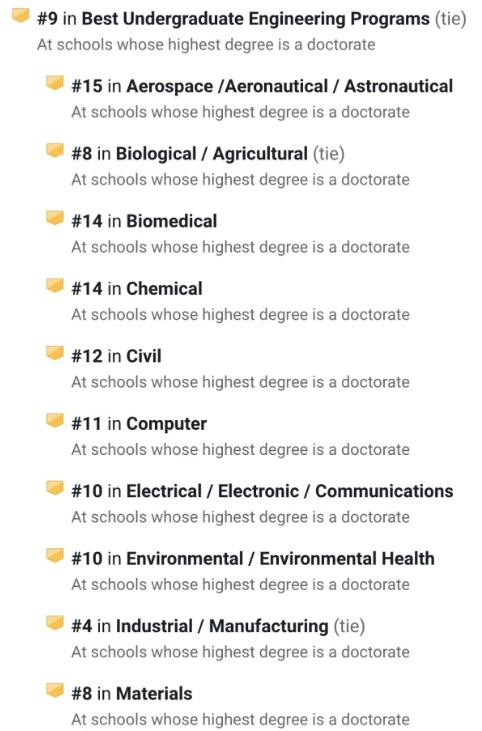Open Electrical / Electronic / Communications ranking
This screenshot has width=482, height=731.
click(289, 491)
